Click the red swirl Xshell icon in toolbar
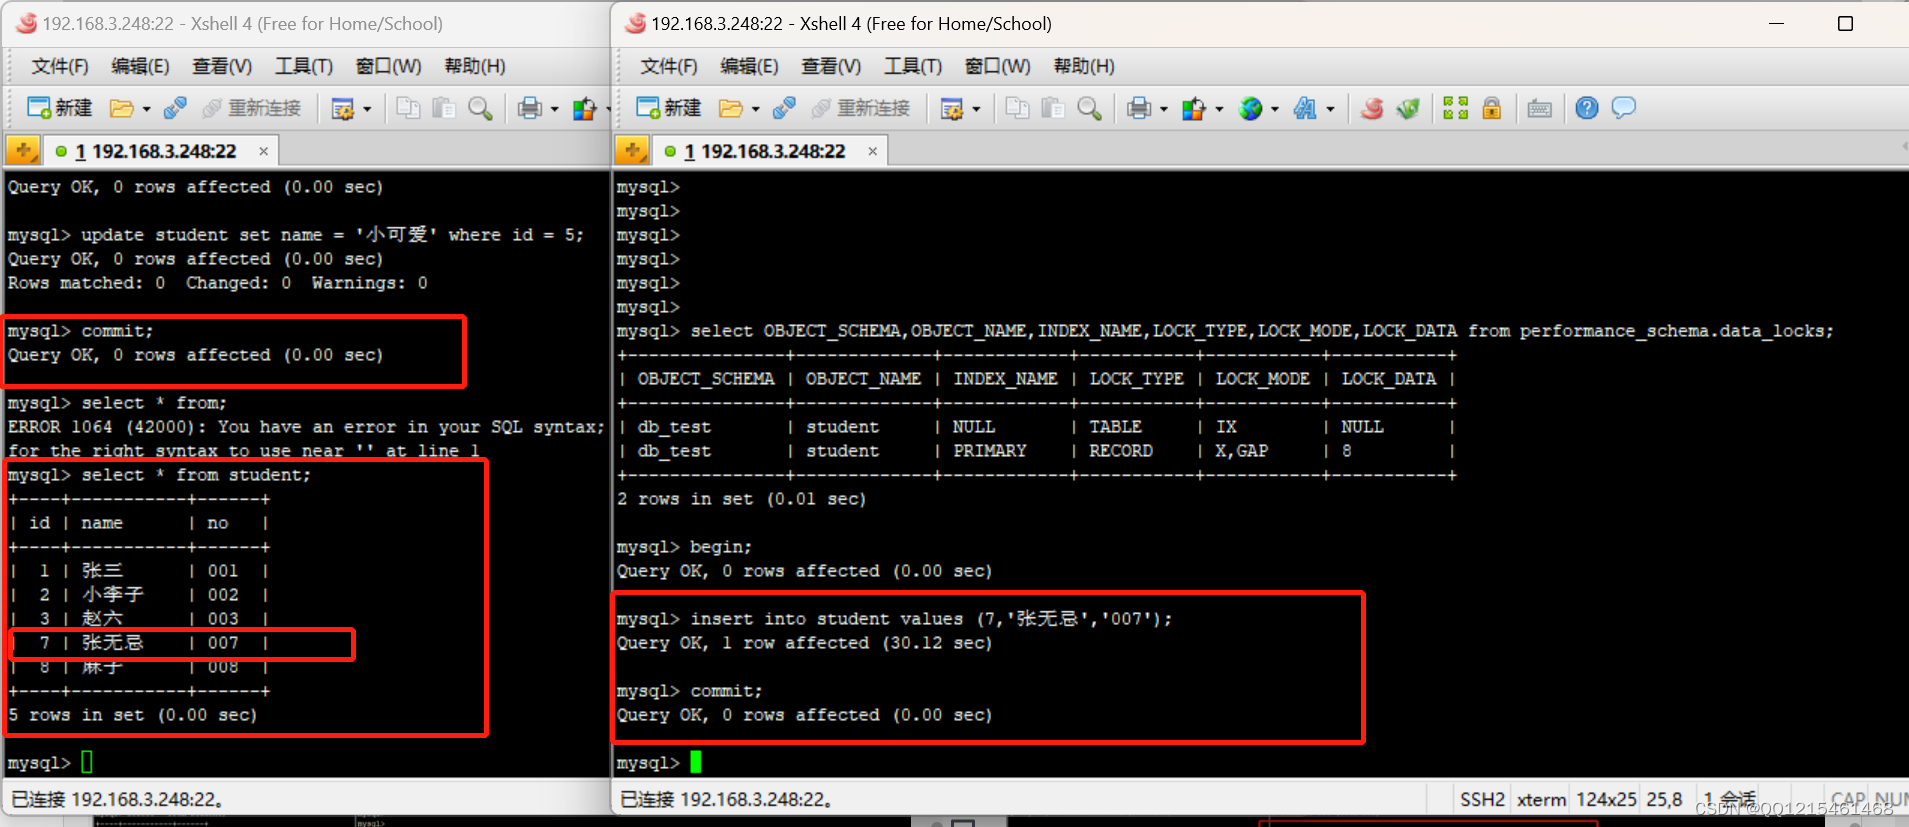The height and width of the screenshot is (827, 1909). click(x=1372, y=108)
